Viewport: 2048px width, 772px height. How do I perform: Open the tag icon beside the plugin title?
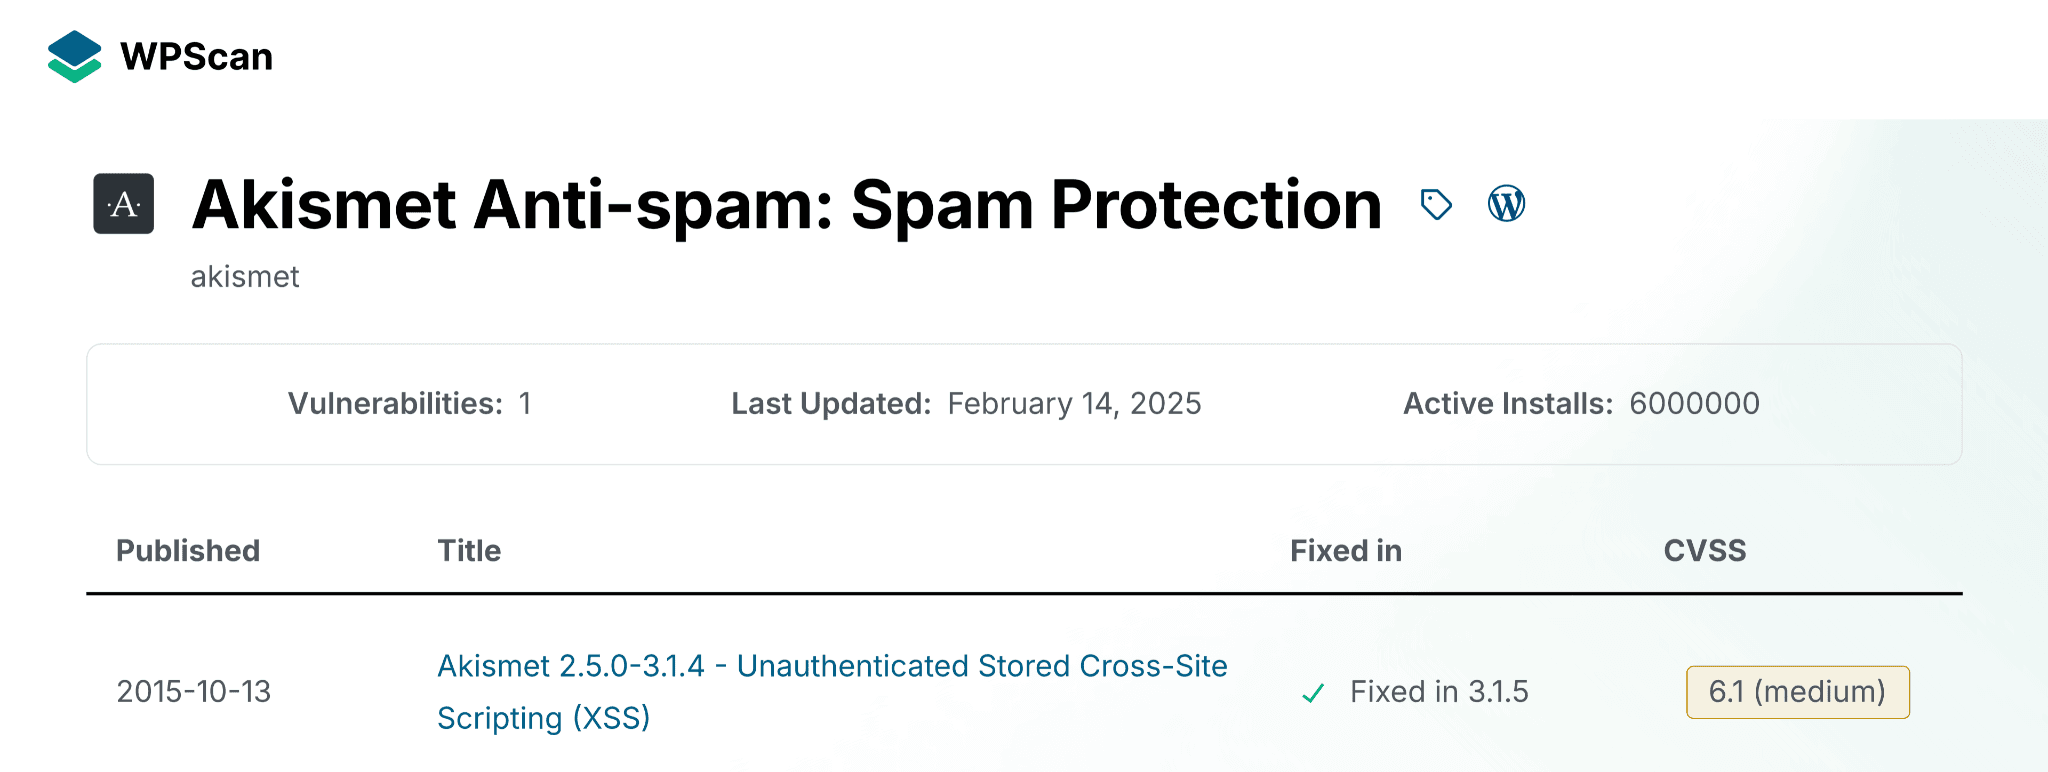coord(1436,204)
